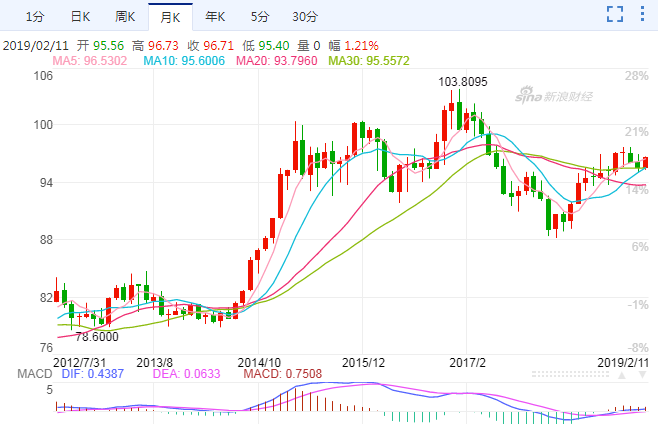Click the MA10: 95.6006 indicator label
The width and height of the screenshot is (663, 424).
pos(184,61)
